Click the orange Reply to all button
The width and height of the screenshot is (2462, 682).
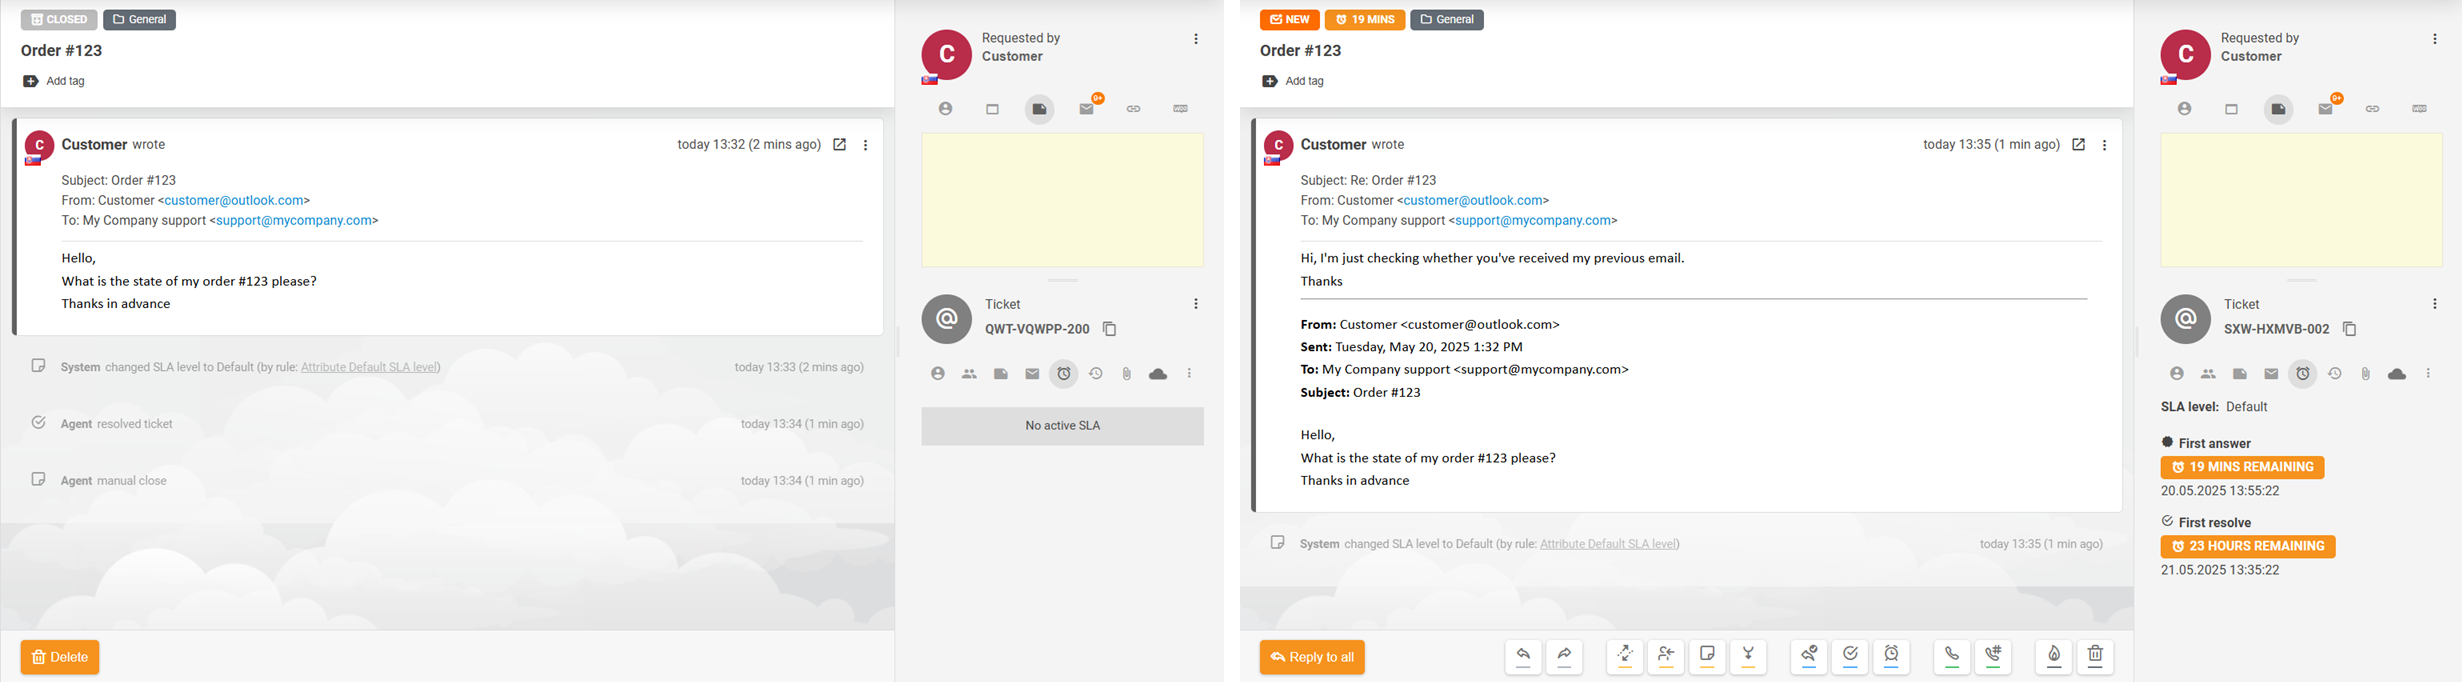[x=1311, y=657]
